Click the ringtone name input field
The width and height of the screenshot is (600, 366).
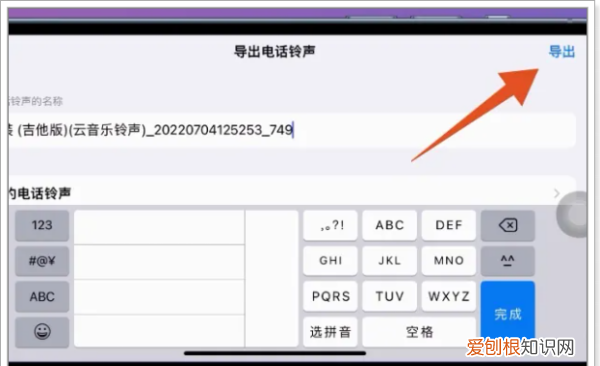pyautogui.click(x=292, y=130)
